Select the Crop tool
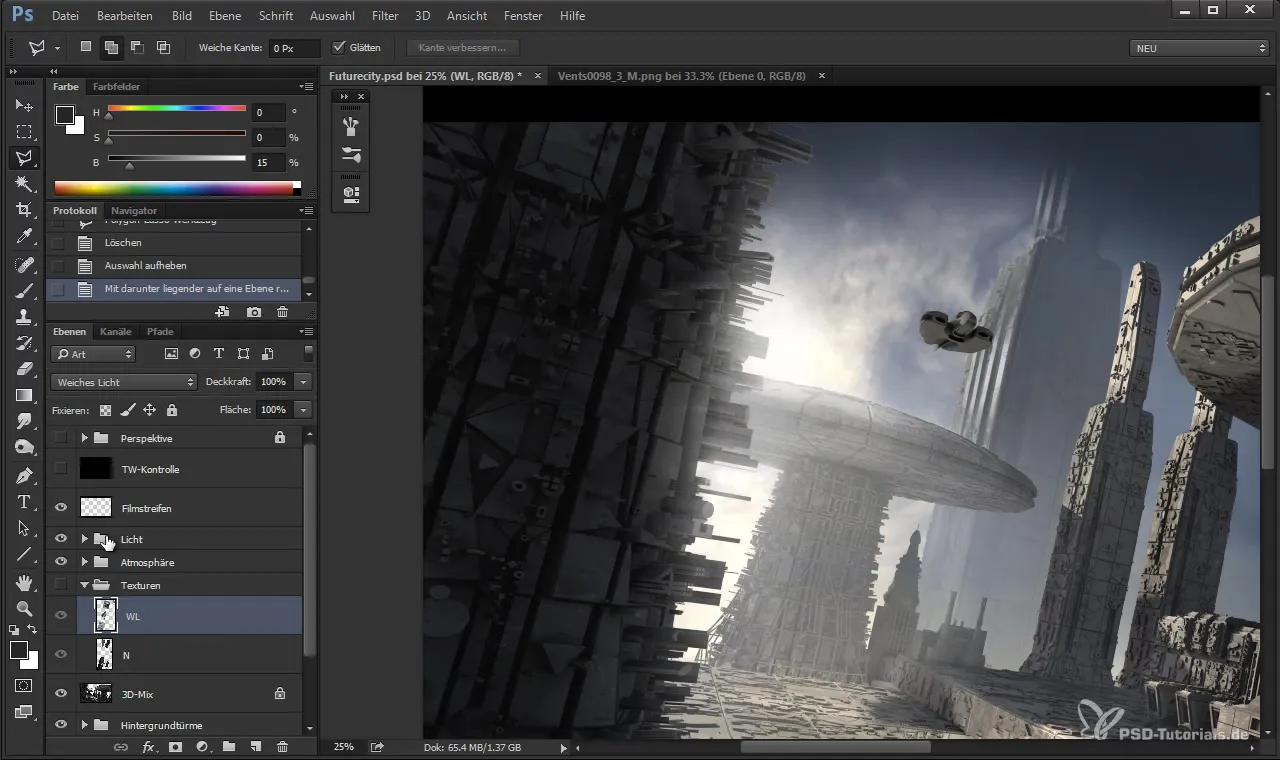 tap(24, 210)
